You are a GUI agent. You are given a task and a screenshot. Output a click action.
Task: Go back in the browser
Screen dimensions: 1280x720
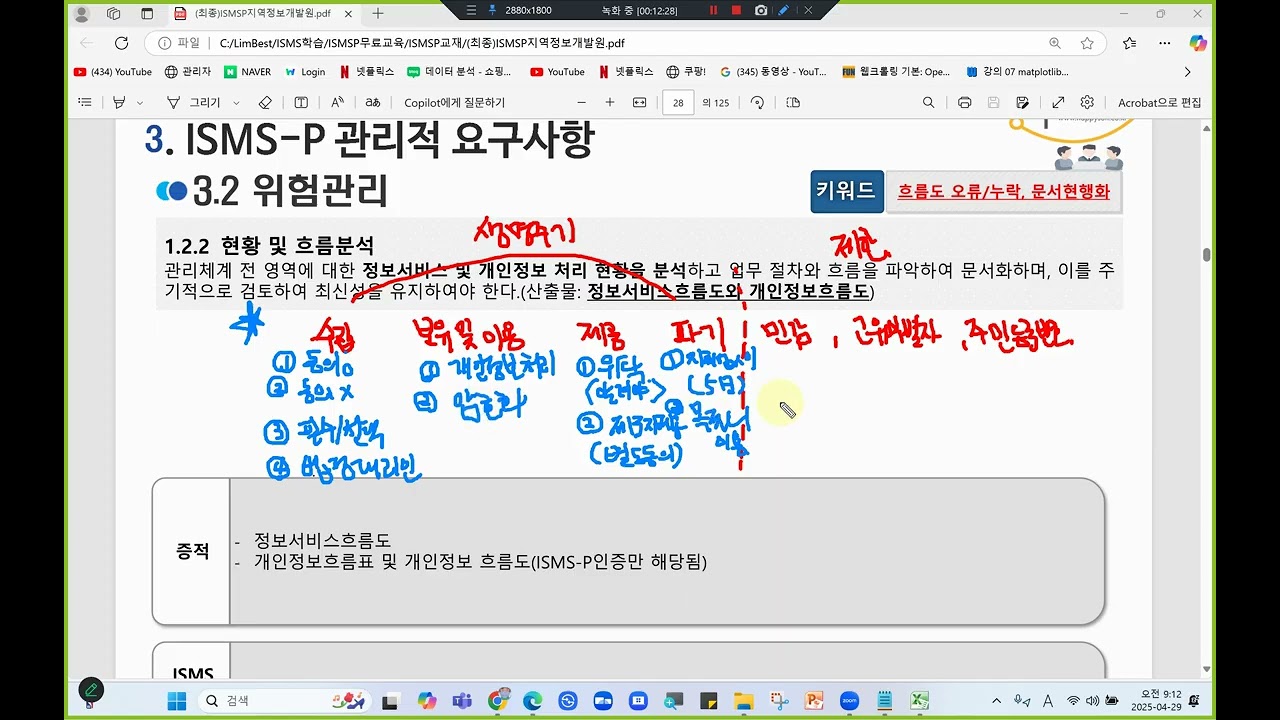(x=86, y=43)
